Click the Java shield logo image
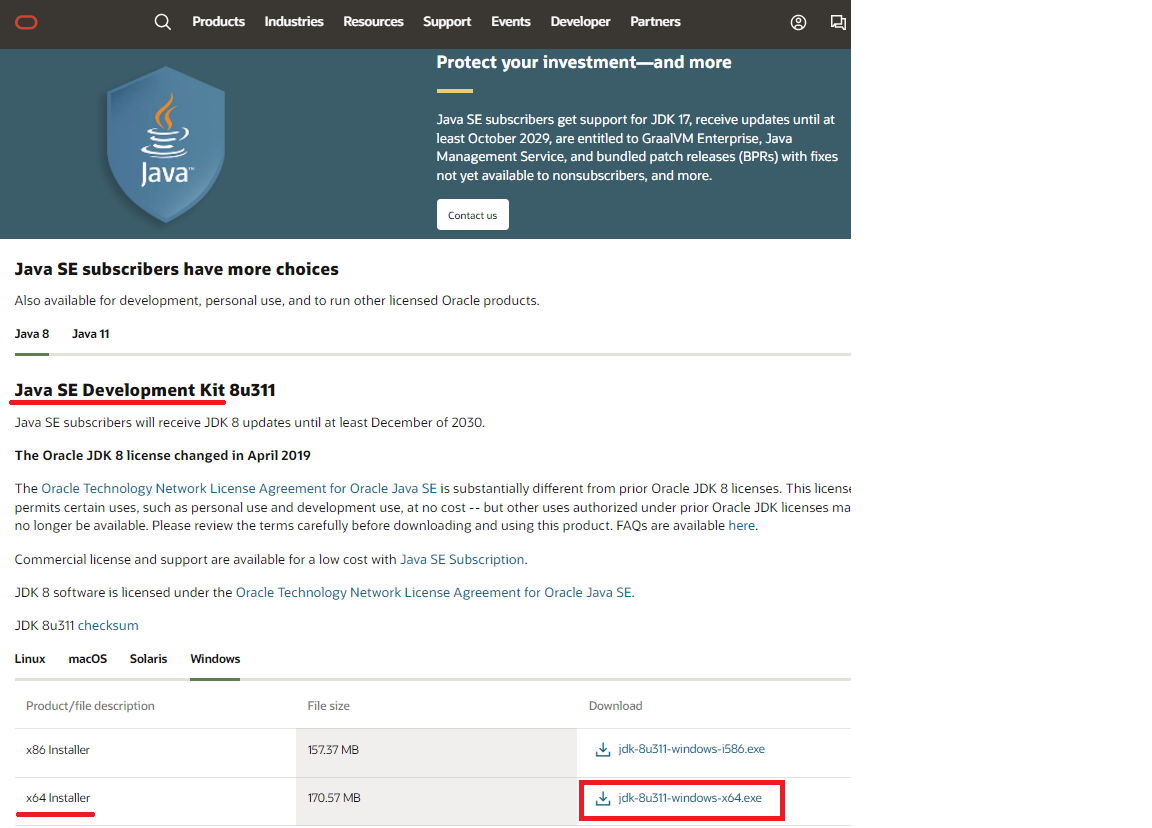This screenshot has height=828, width=1152. [166, 144]
